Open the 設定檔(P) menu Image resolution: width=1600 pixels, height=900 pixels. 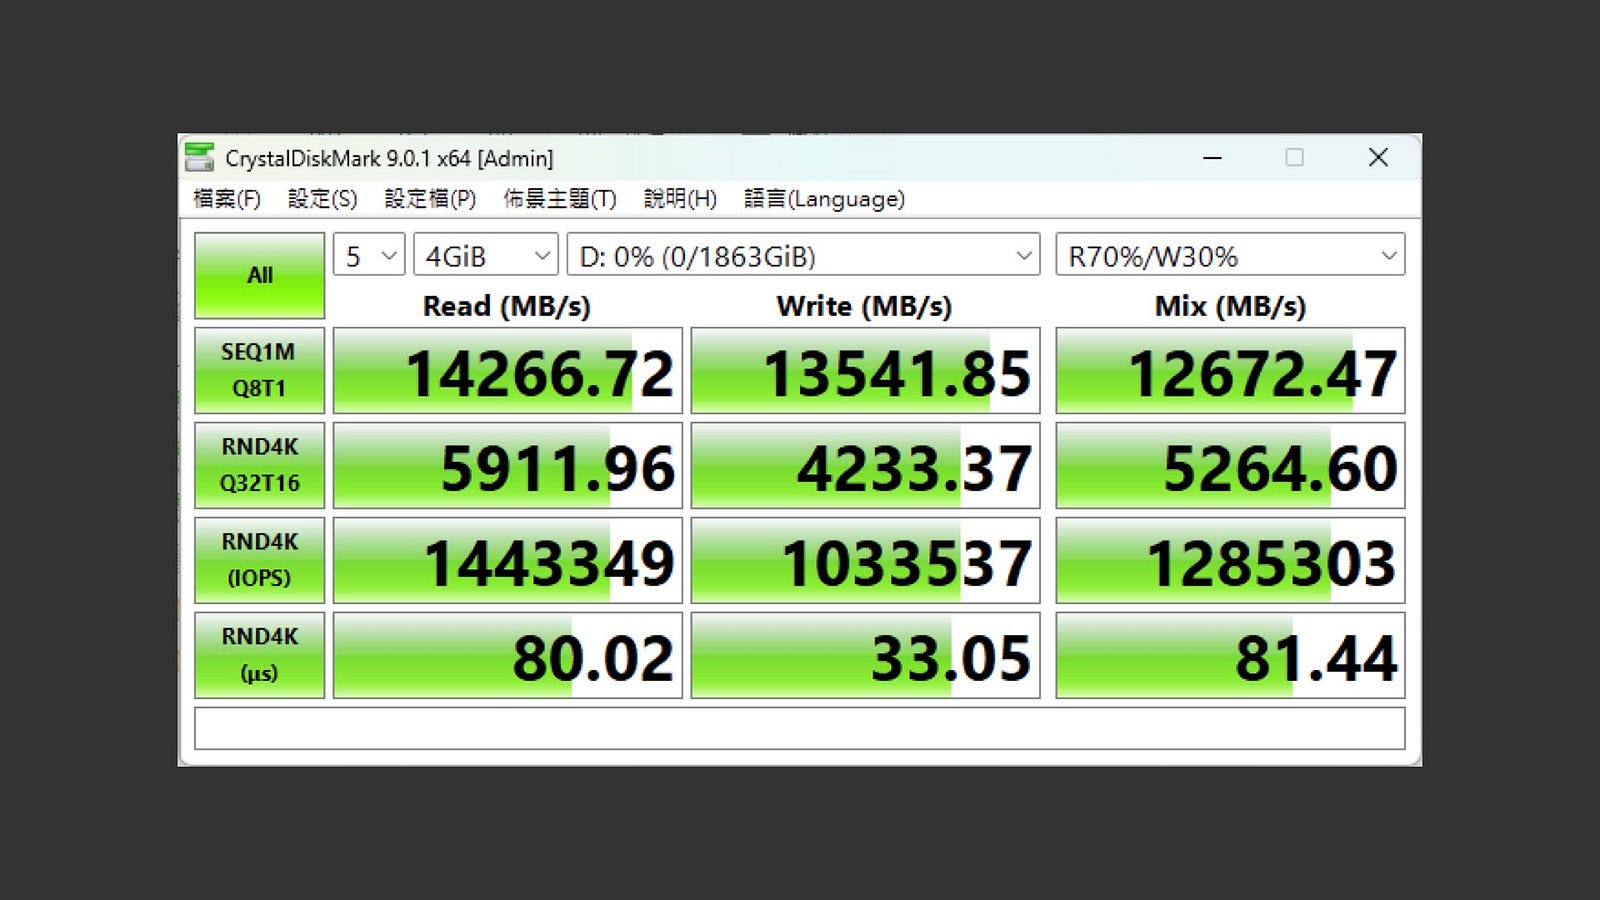coord(430,199)
